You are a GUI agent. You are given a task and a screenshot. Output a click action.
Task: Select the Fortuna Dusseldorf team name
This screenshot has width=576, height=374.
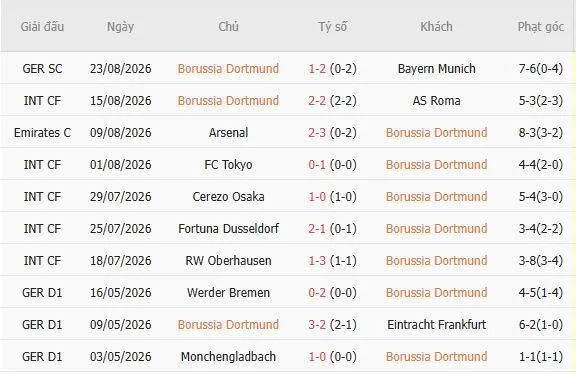tap(228, 229)
